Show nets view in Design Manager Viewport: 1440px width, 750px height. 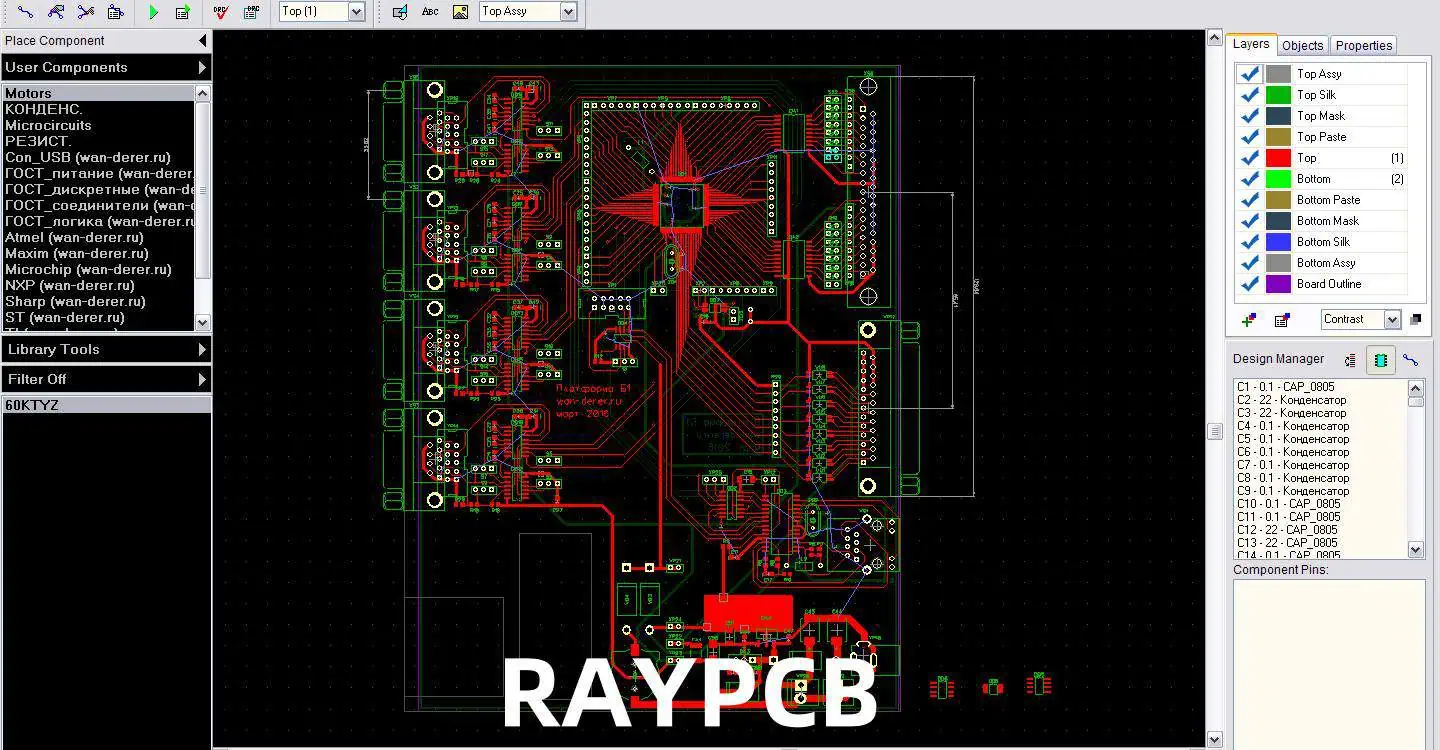pos(1411,360)
